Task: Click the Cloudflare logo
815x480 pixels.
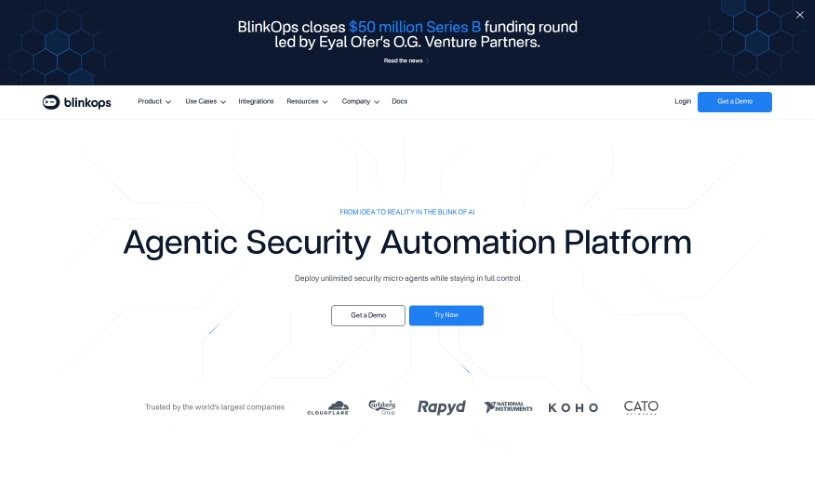Action: tap(328, 408)
